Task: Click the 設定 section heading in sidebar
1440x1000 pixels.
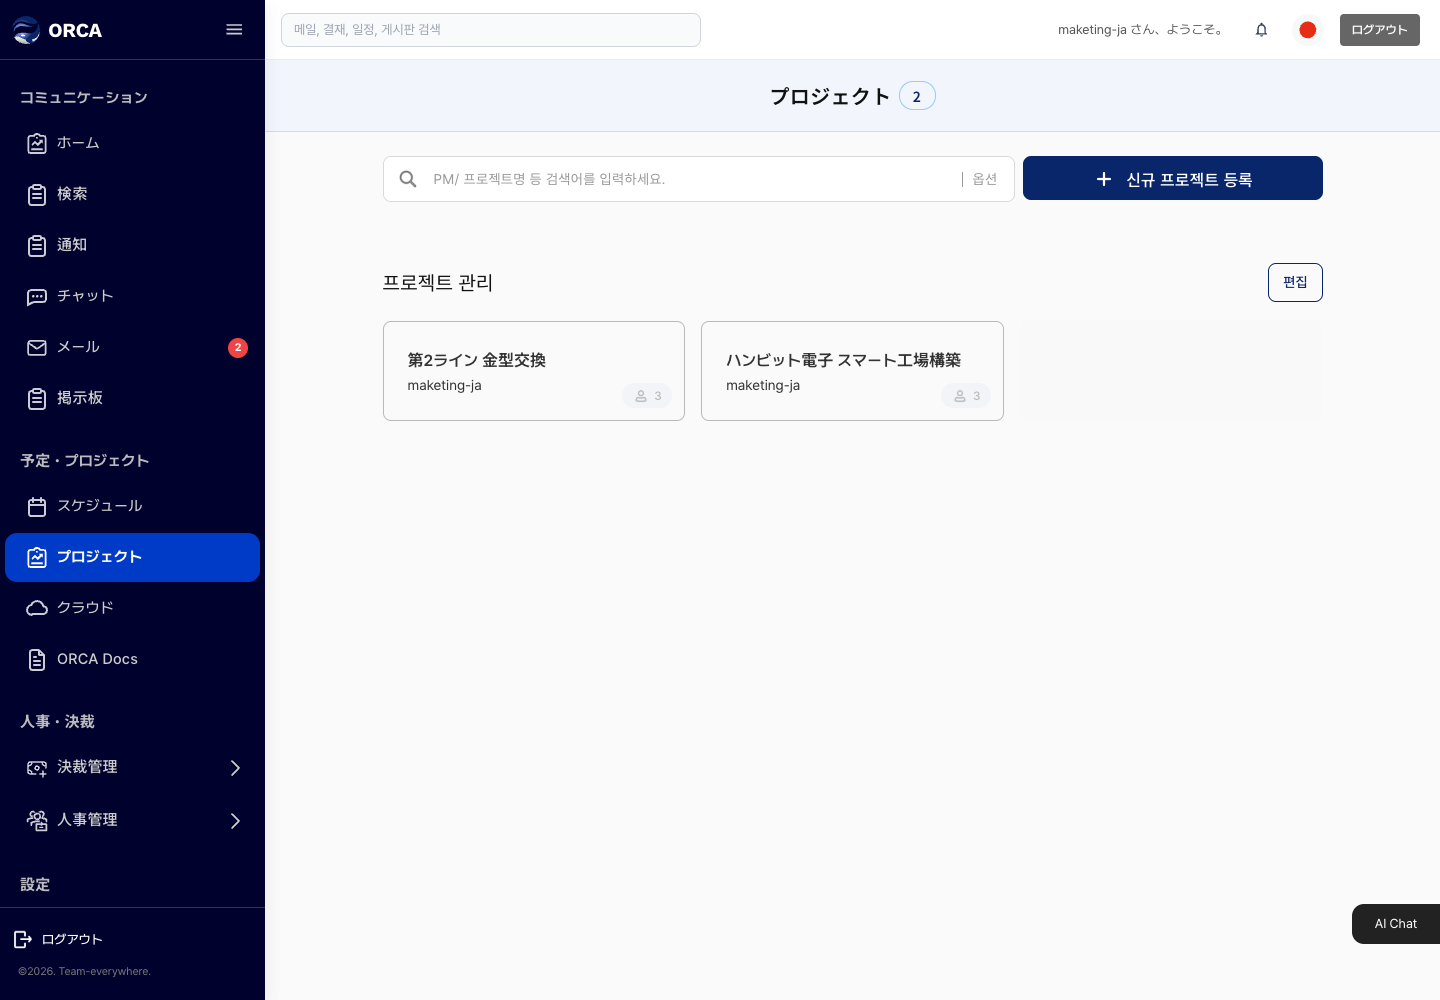Action: click(x=35, y=884)
